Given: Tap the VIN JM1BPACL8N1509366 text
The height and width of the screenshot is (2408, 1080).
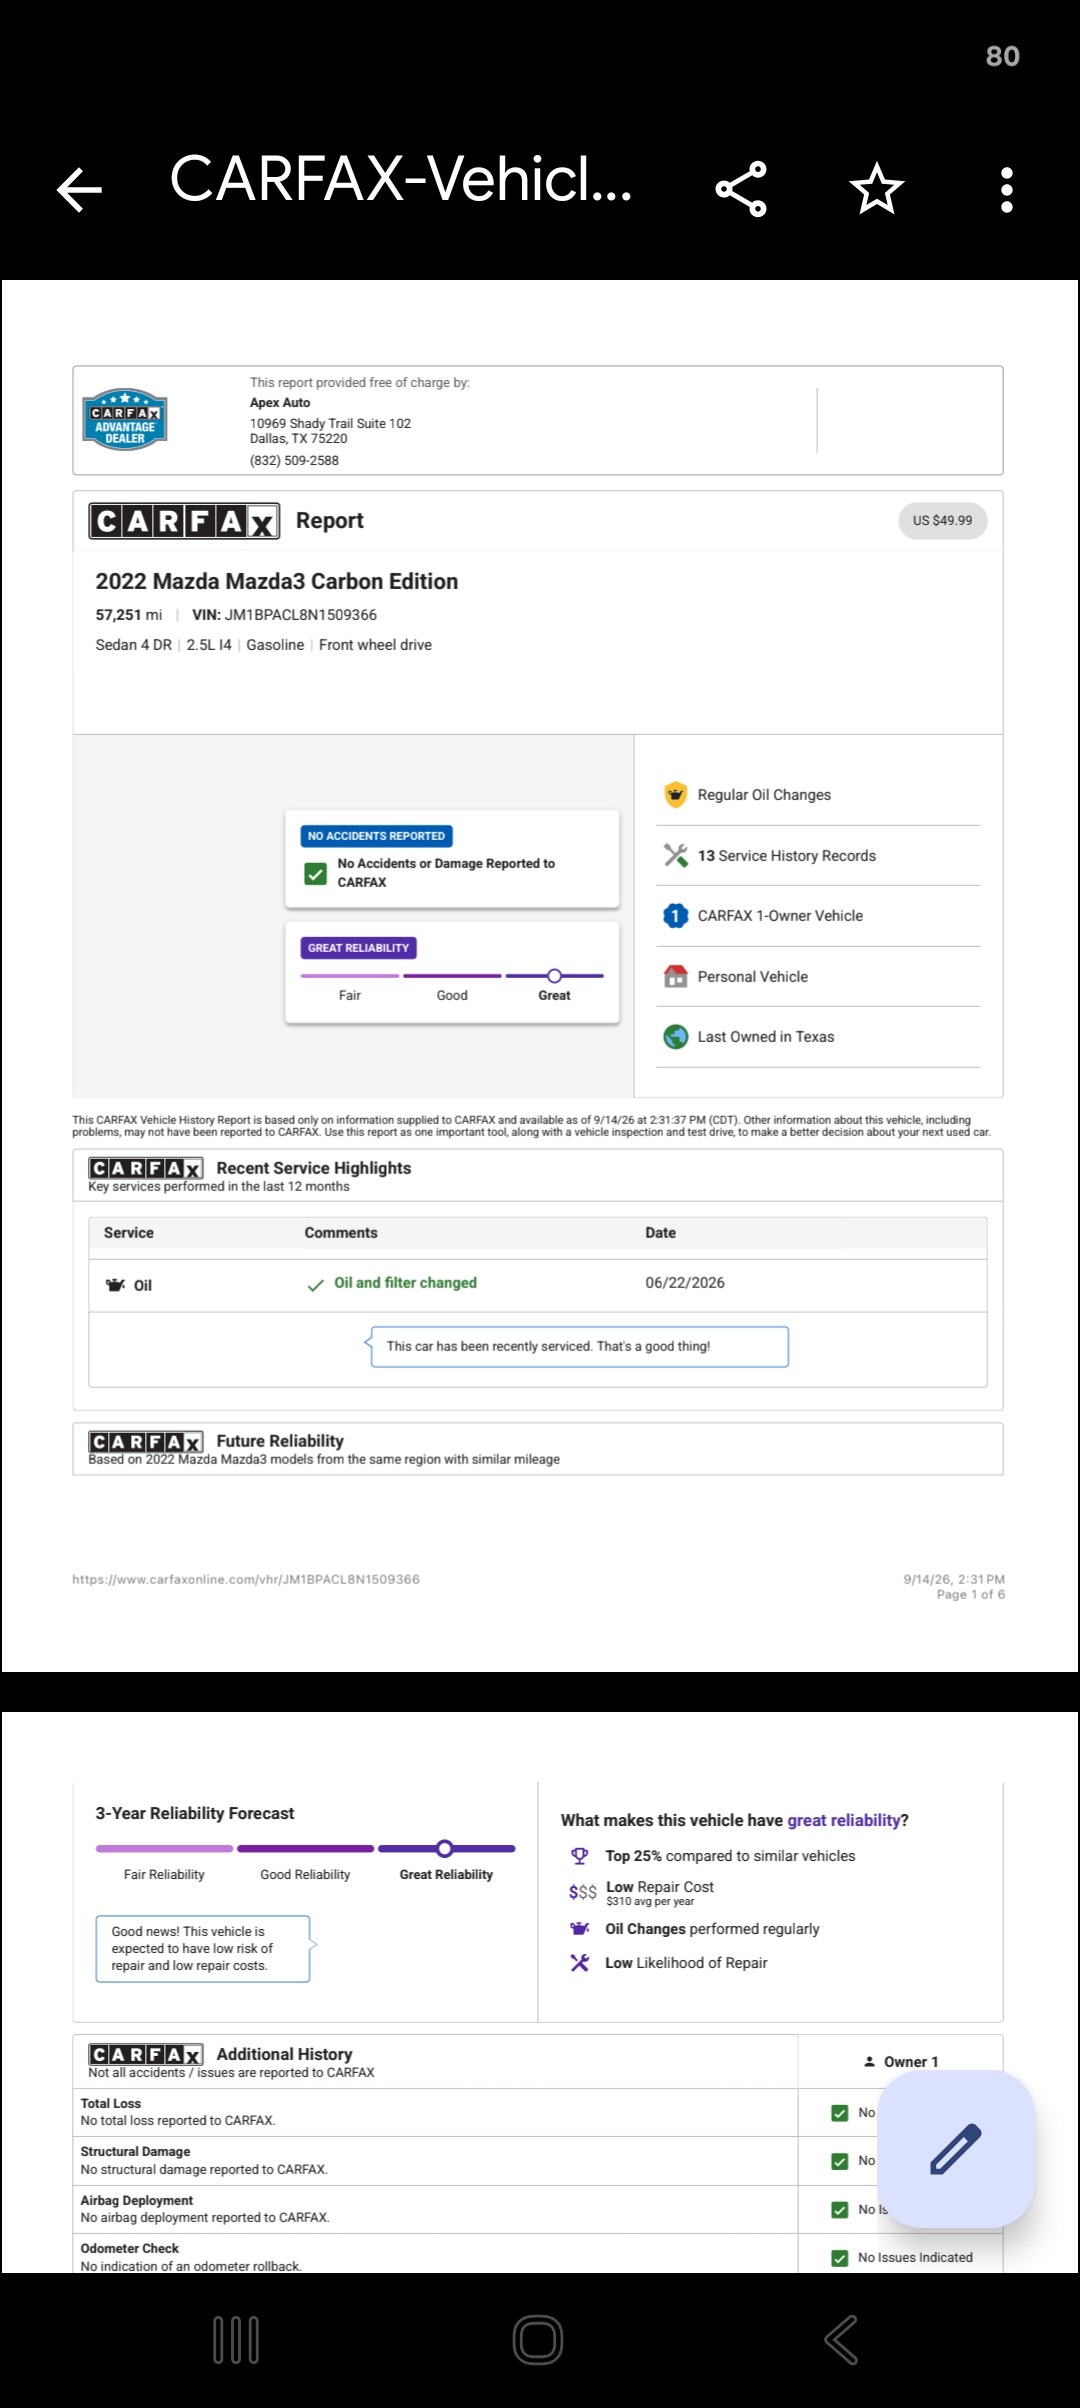Looking at the screenshot, I should (284, 615).
